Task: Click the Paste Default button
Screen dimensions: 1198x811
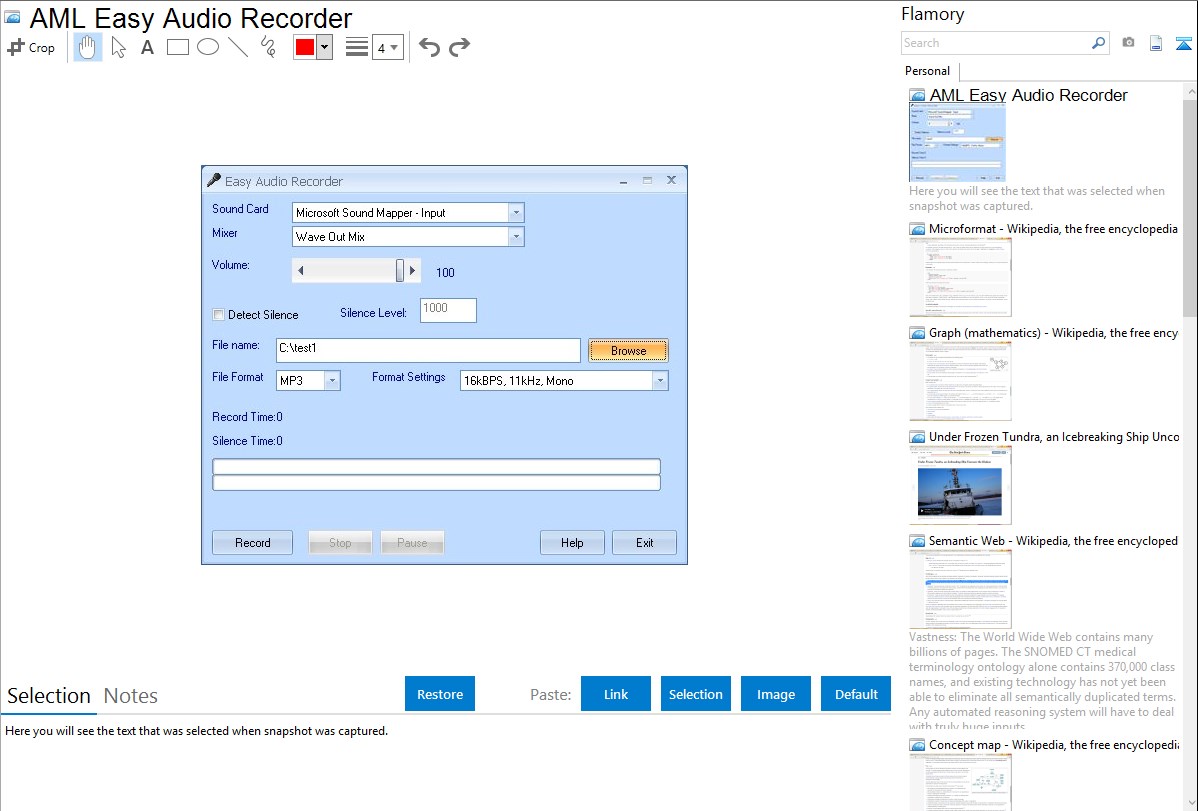Action: 856,694
